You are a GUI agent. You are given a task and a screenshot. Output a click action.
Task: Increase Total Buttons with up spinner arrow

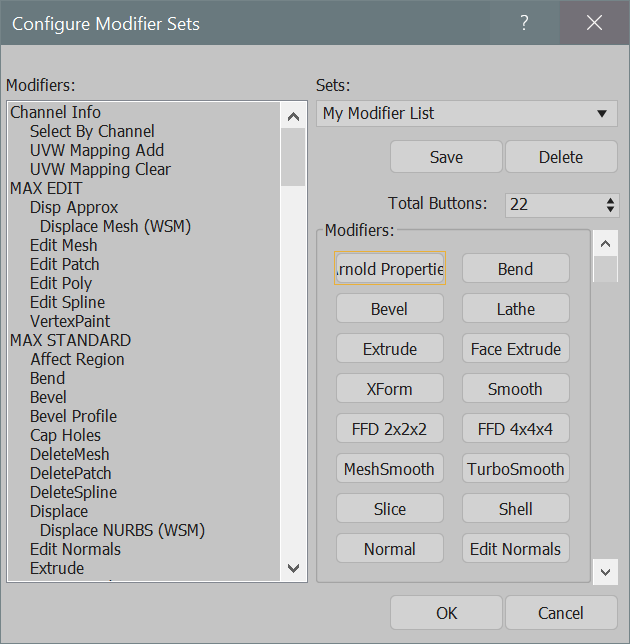[610, 200]
